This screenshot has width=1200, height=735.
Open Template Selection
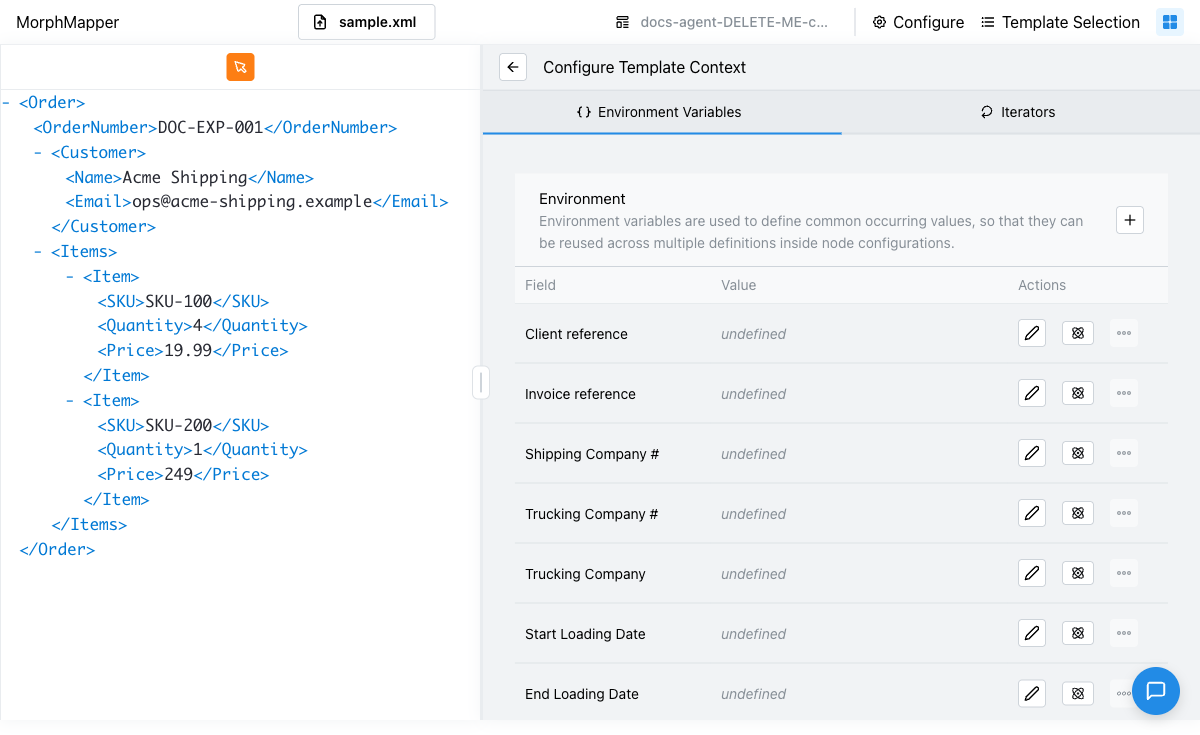pyautogui.click(x=1061, y=22)
